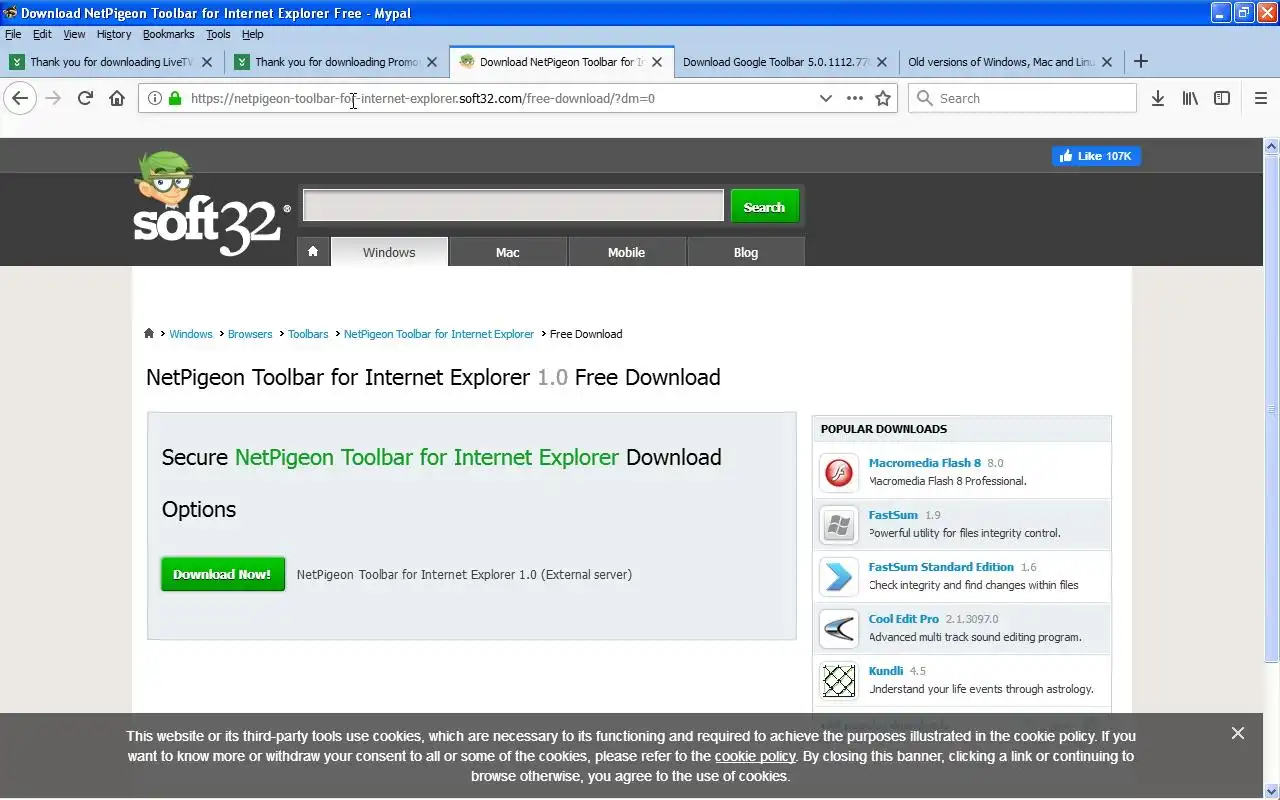This screenshot has width=1280, height=800.
Task: Click the green Search button
Action: 764,207
